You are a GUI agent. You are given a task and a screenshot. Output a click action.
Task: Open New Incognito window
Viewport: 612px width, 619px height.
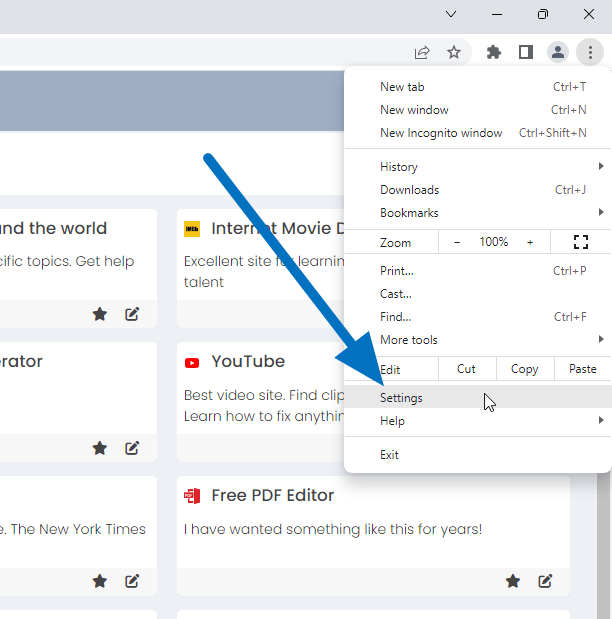[478, 133]
